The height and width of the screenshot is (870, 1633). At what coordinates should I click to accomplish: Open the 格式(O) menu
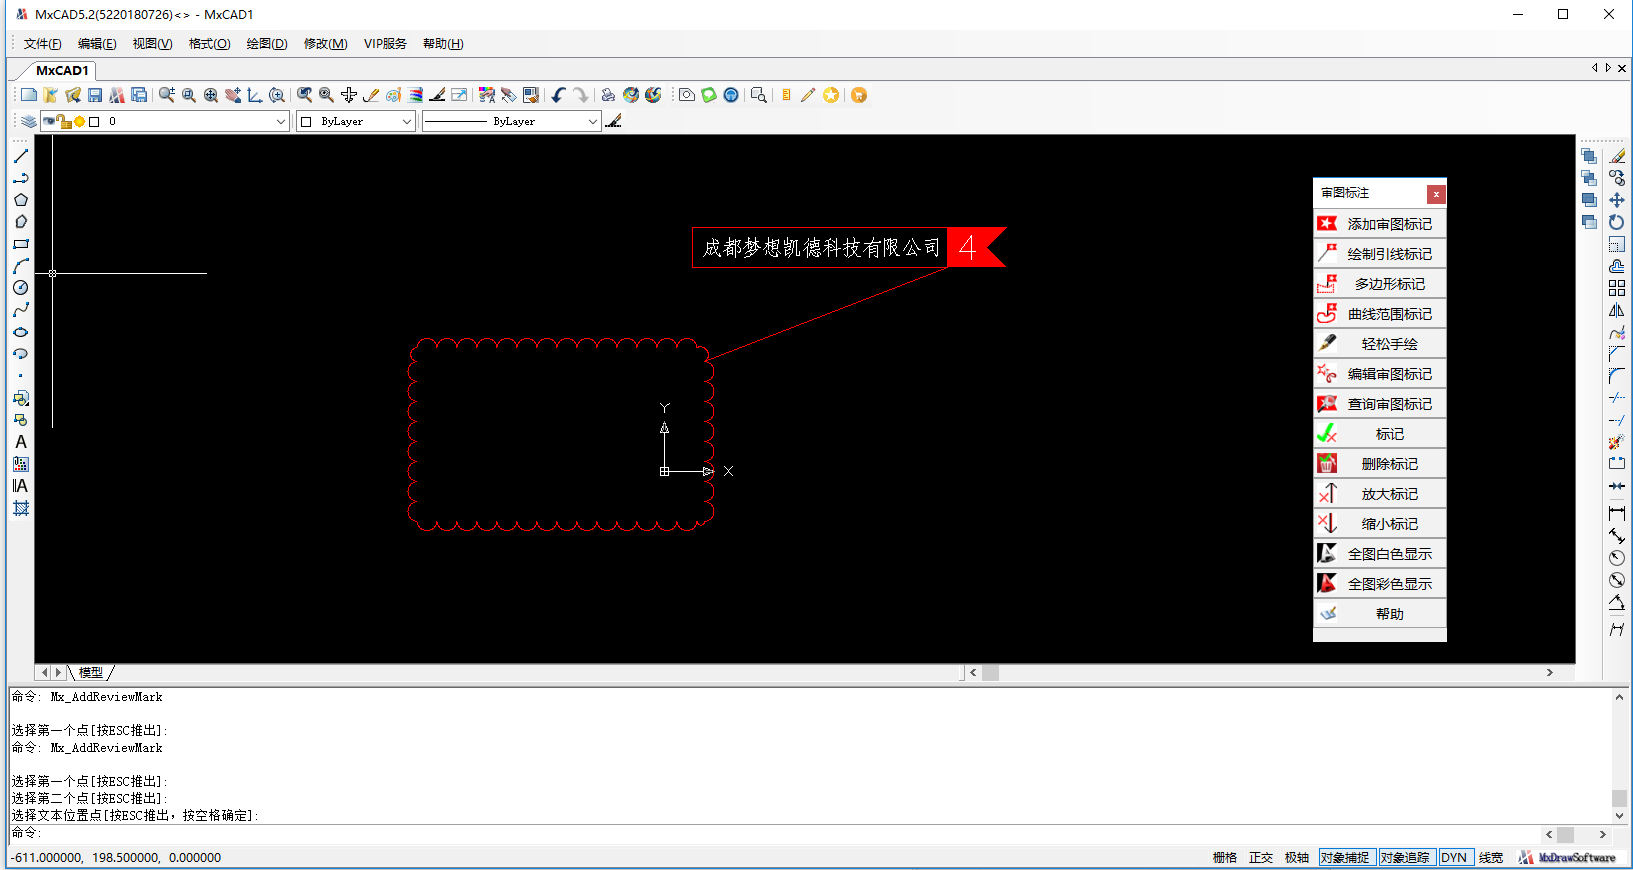coord(210,44)
